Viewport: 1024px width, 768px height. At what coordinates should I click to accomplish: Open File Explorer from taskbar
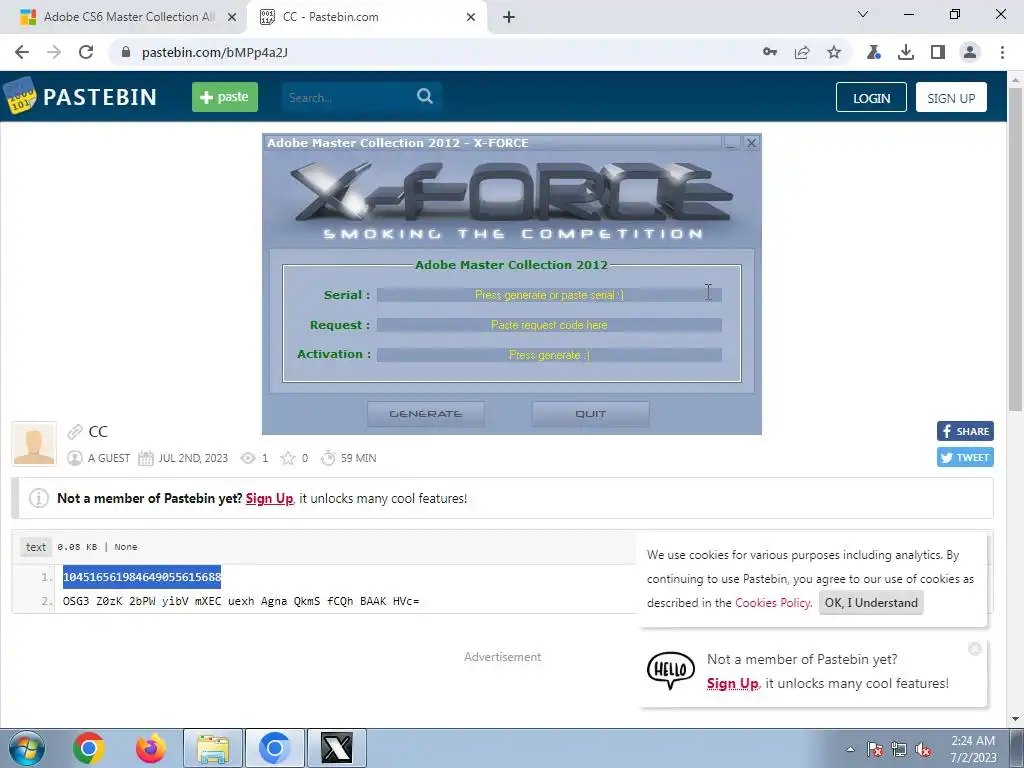213,748
